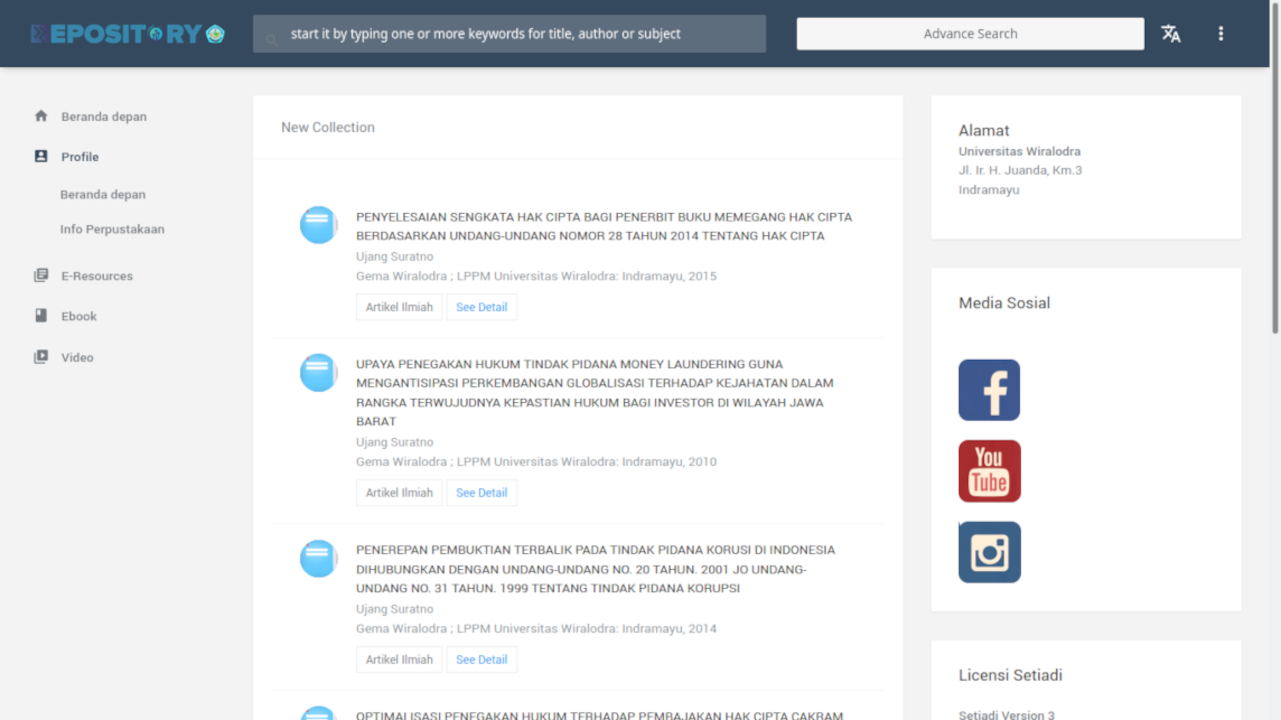The image size is (1281, 720).
Task: Click the Licensi Setiadi heading
Action: [x=1010, y=675]
